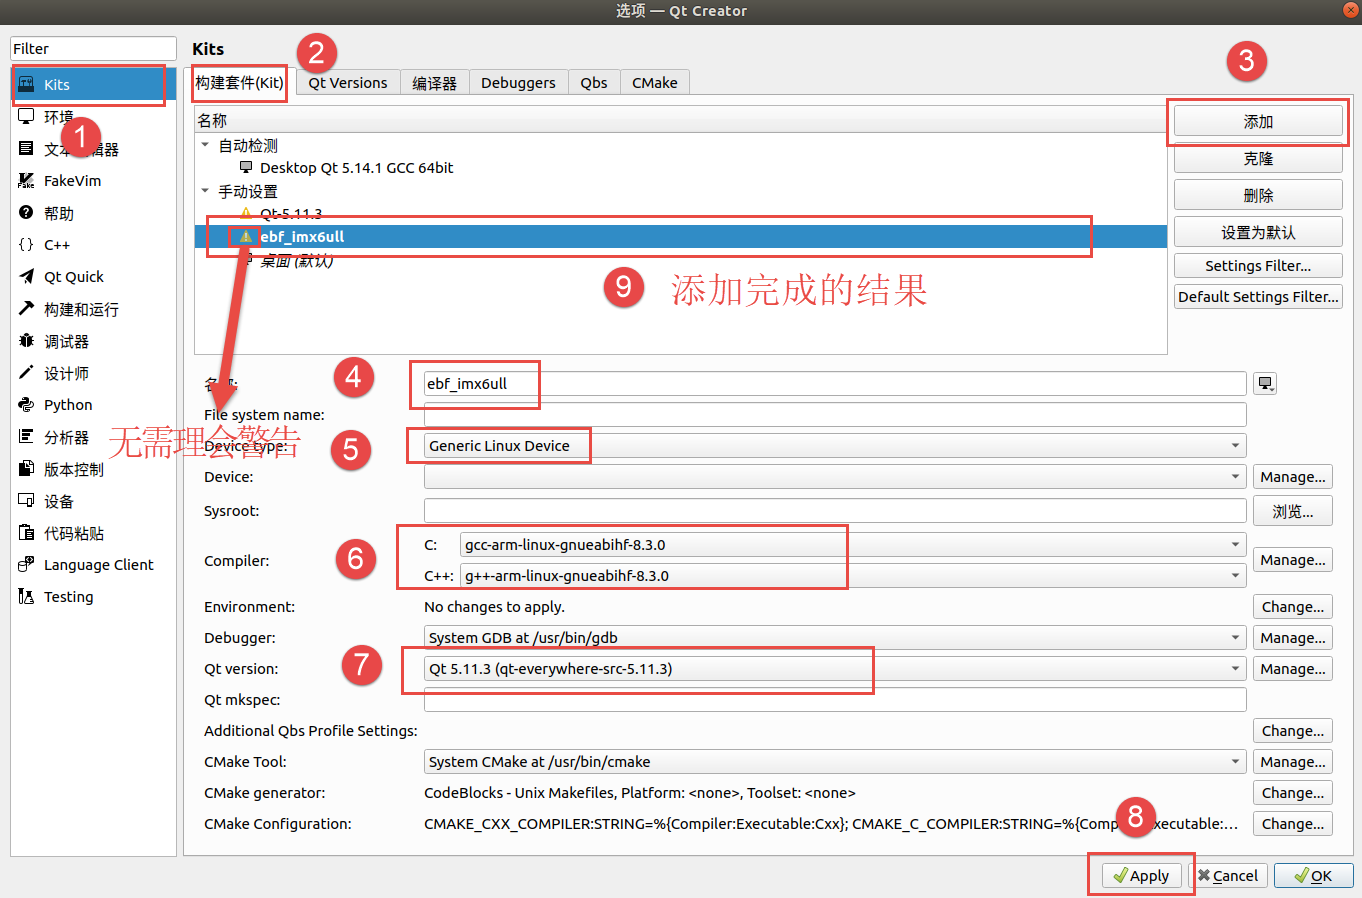Open the 设计师 settings category
Viewport: 1362px width, 898px height.
93,373
